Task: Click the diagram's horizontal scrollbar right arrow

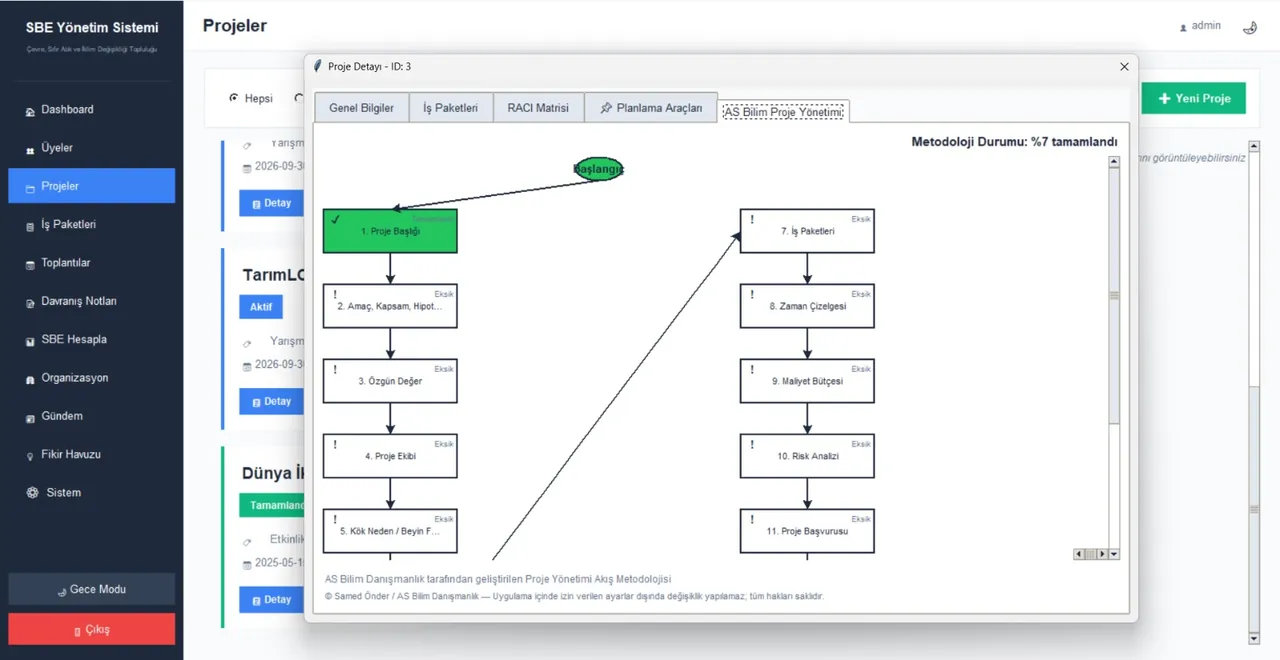Action: (1102, 554)
